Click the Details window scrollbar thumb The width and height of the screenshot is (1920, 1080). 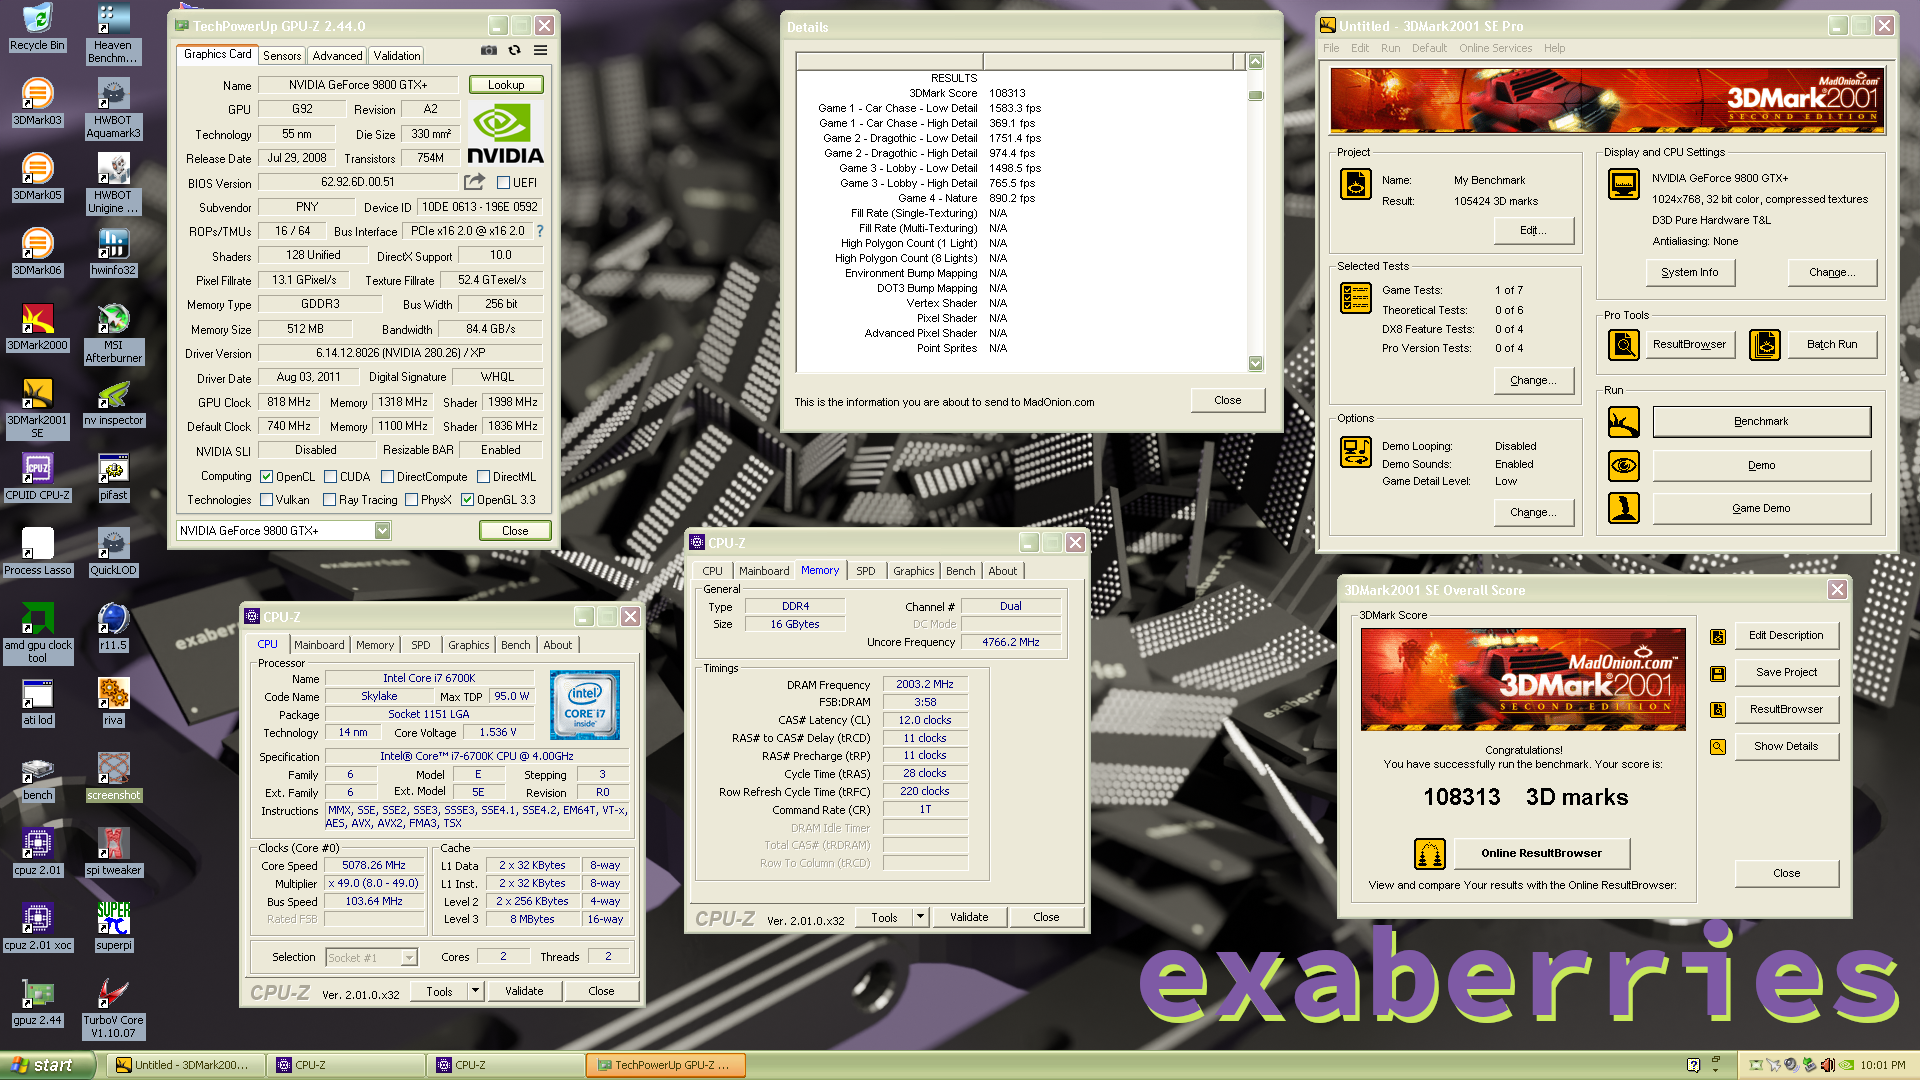[1255, 96]
